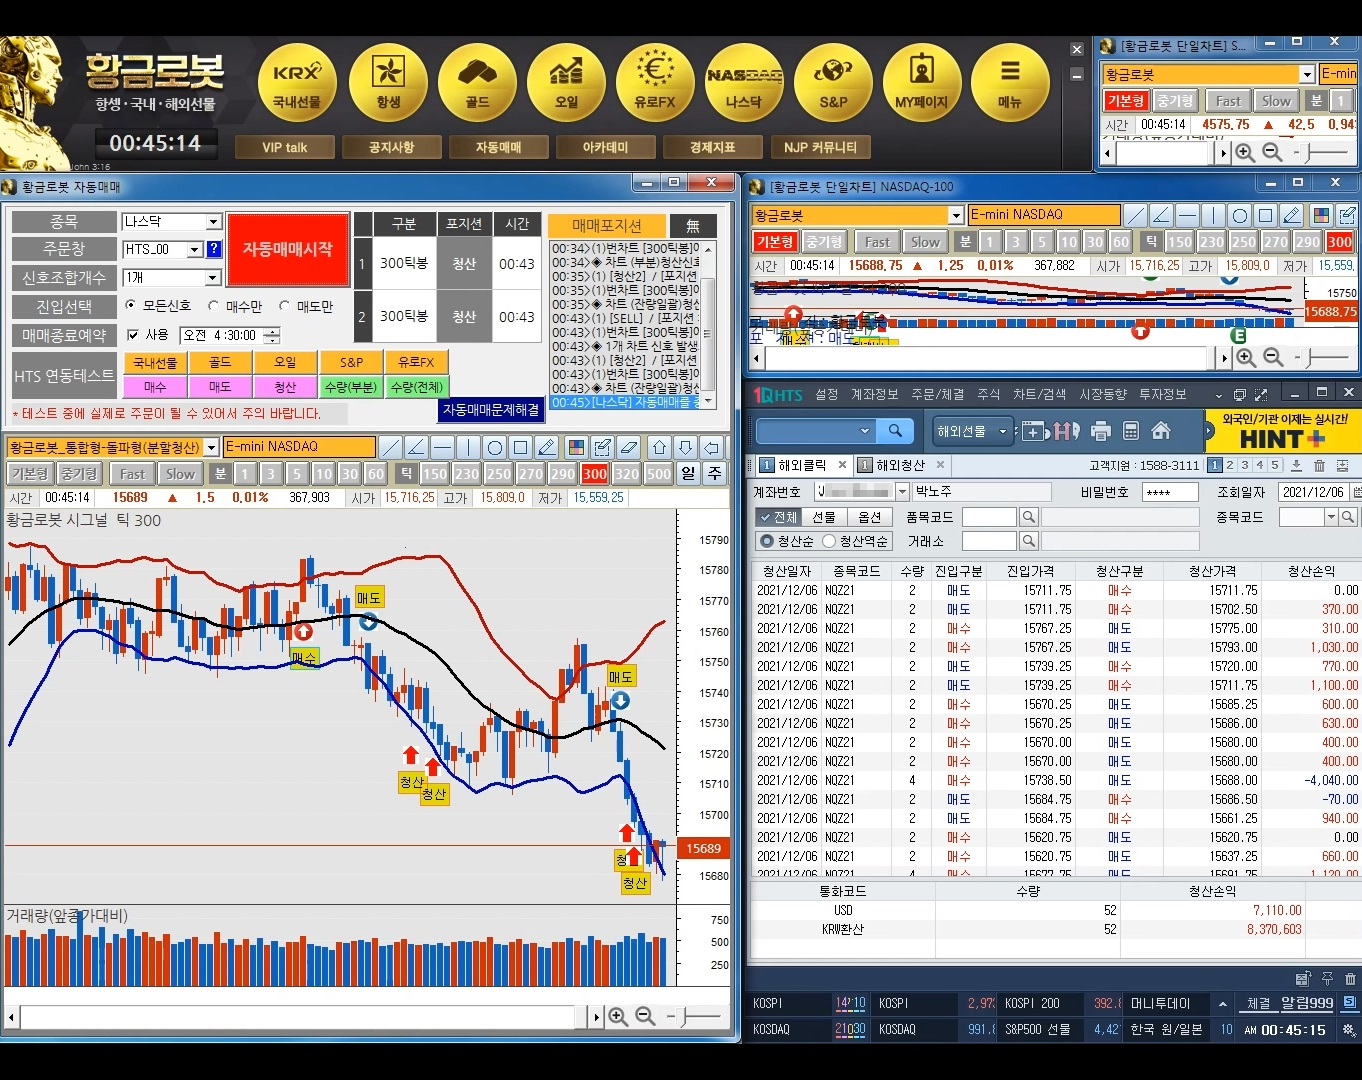
Task: Toggle 옵션 filter in 1QHTS
Action: coord(870,517)
